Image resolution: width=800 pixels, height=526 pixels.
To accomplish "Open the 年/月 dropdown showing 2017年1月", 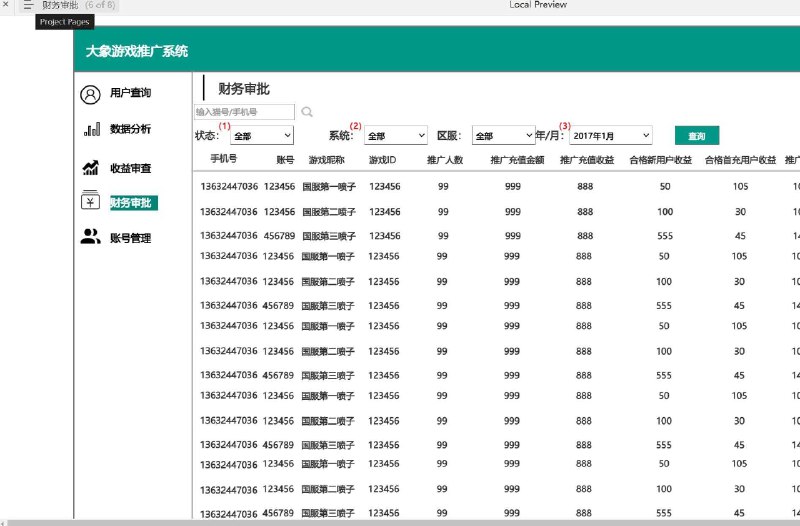I will 611,136.
